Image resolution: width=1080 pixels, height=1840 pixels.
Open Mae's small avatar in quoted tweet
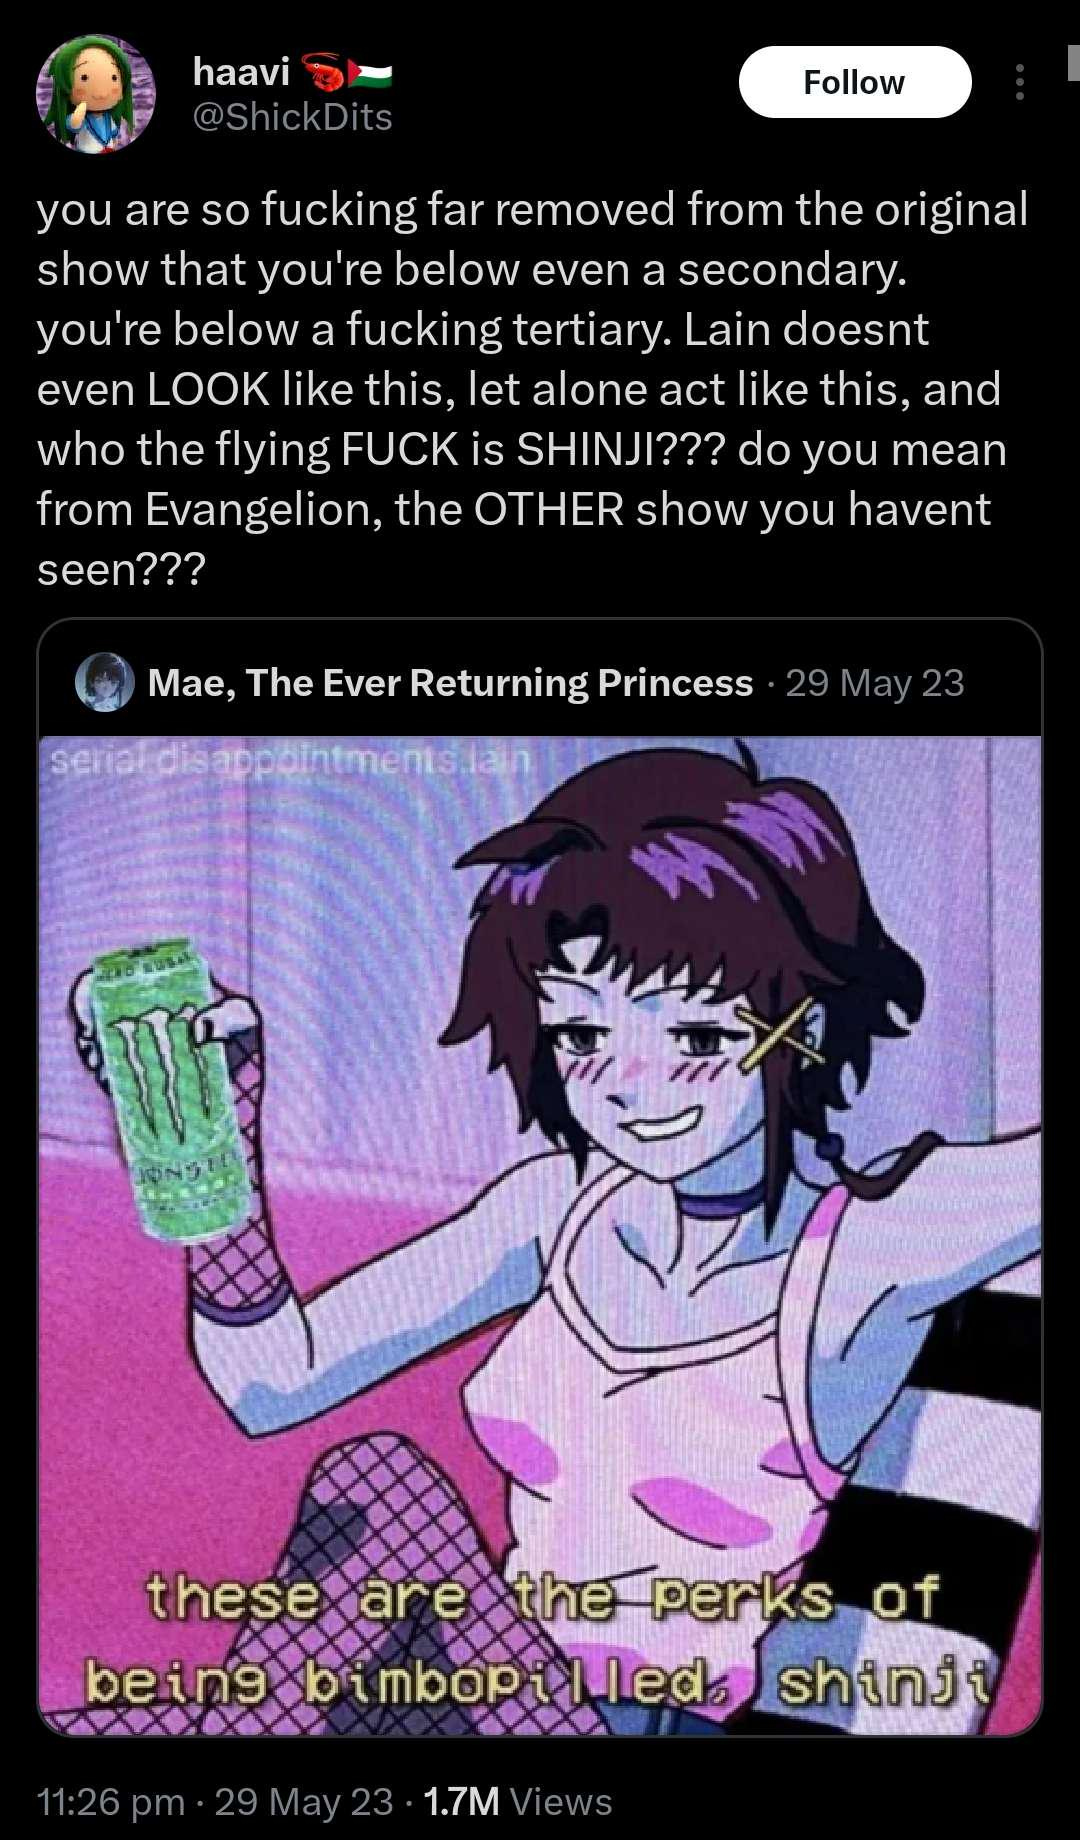point(105,682)
